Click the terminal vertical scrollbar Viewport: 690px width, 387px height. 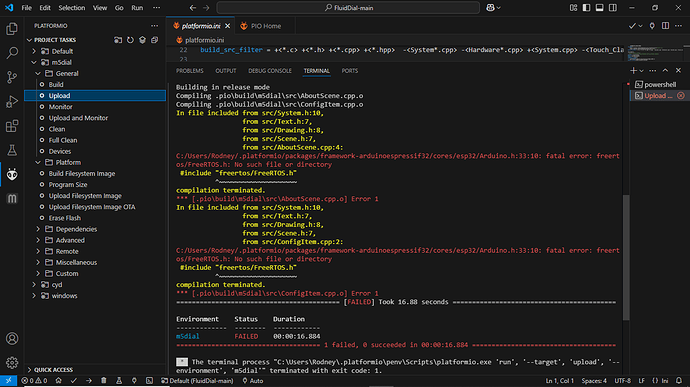click(x=626, y=258)
